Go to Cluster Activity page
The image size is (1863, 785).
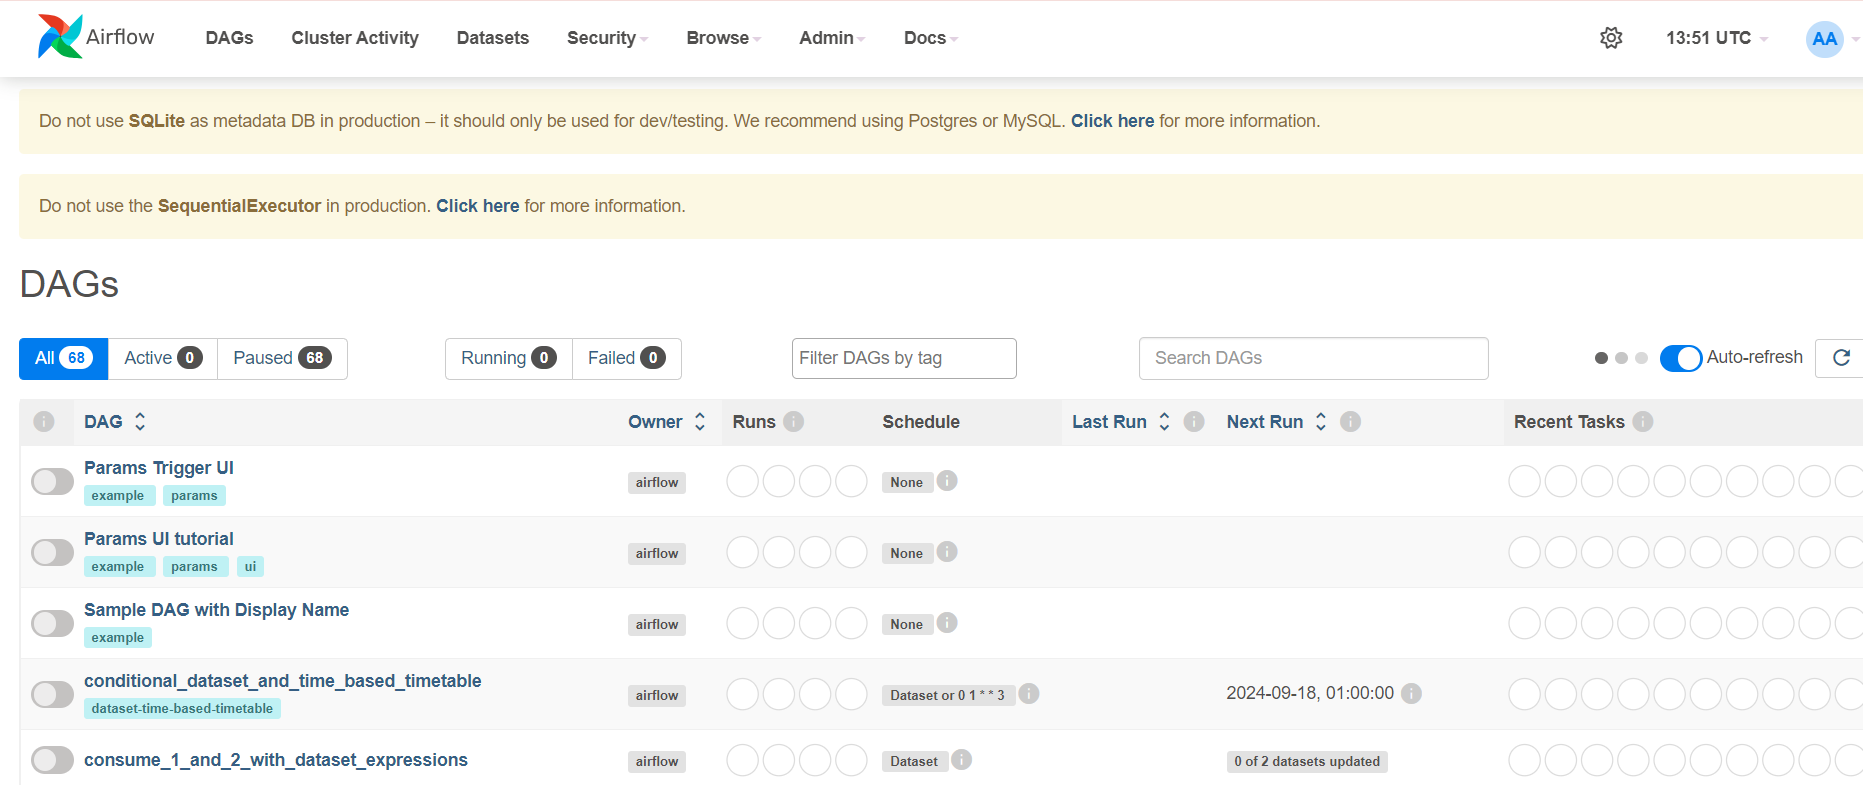pyautogui.click(x=355, y=38)
